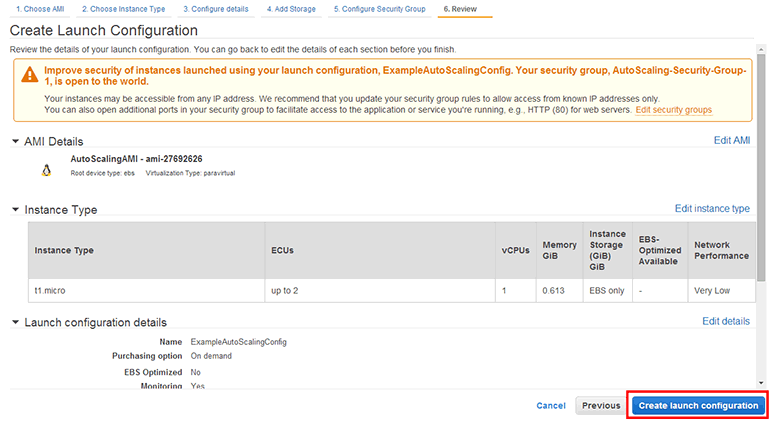
Task: Follow the Edit instance type link
Action: 712,209
